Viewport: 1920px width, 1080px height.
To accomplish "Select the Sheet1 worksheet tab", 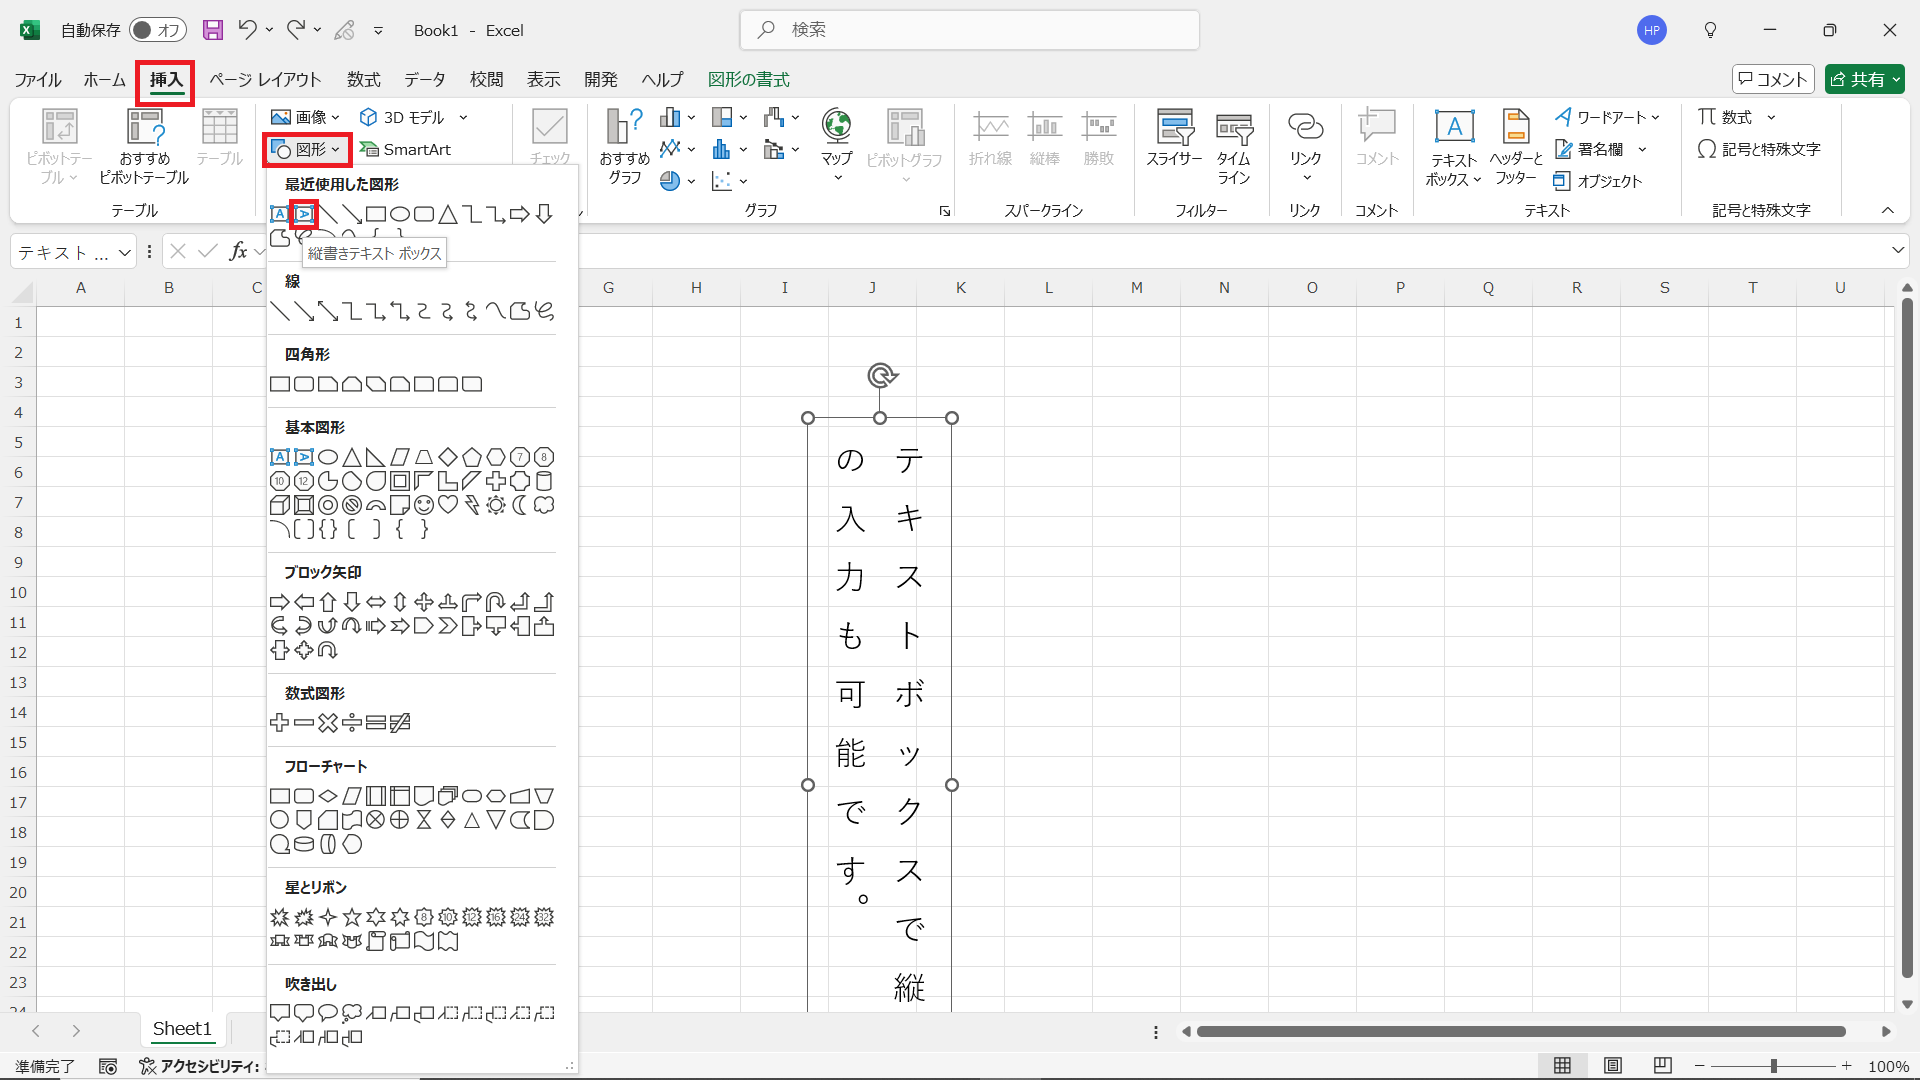I will coord(182,1029).
